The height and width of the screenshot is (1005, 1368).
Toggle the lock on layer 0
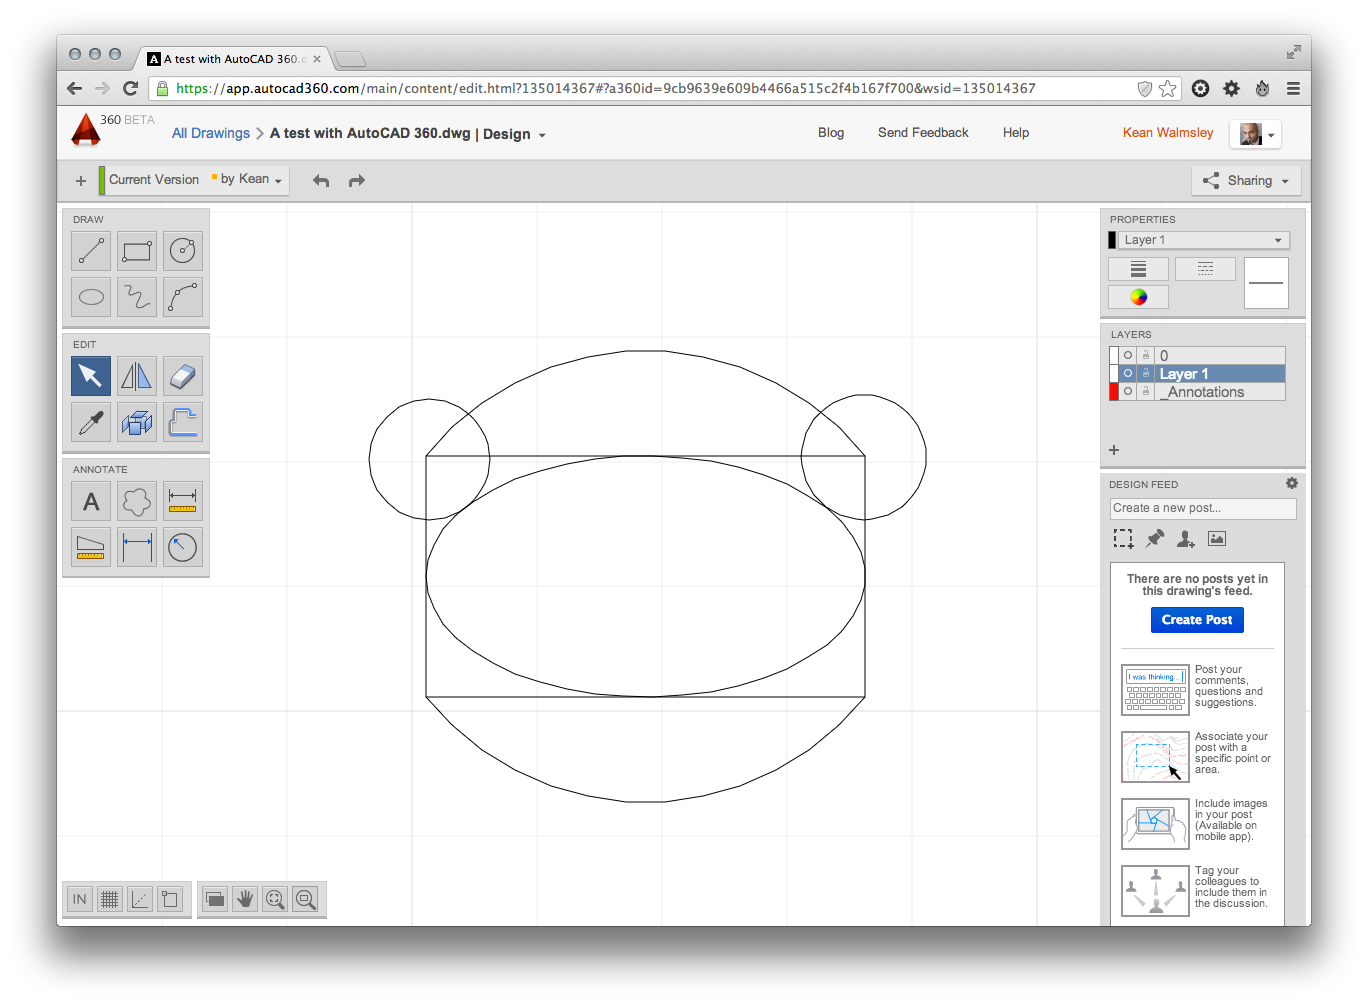point(1145,355)
